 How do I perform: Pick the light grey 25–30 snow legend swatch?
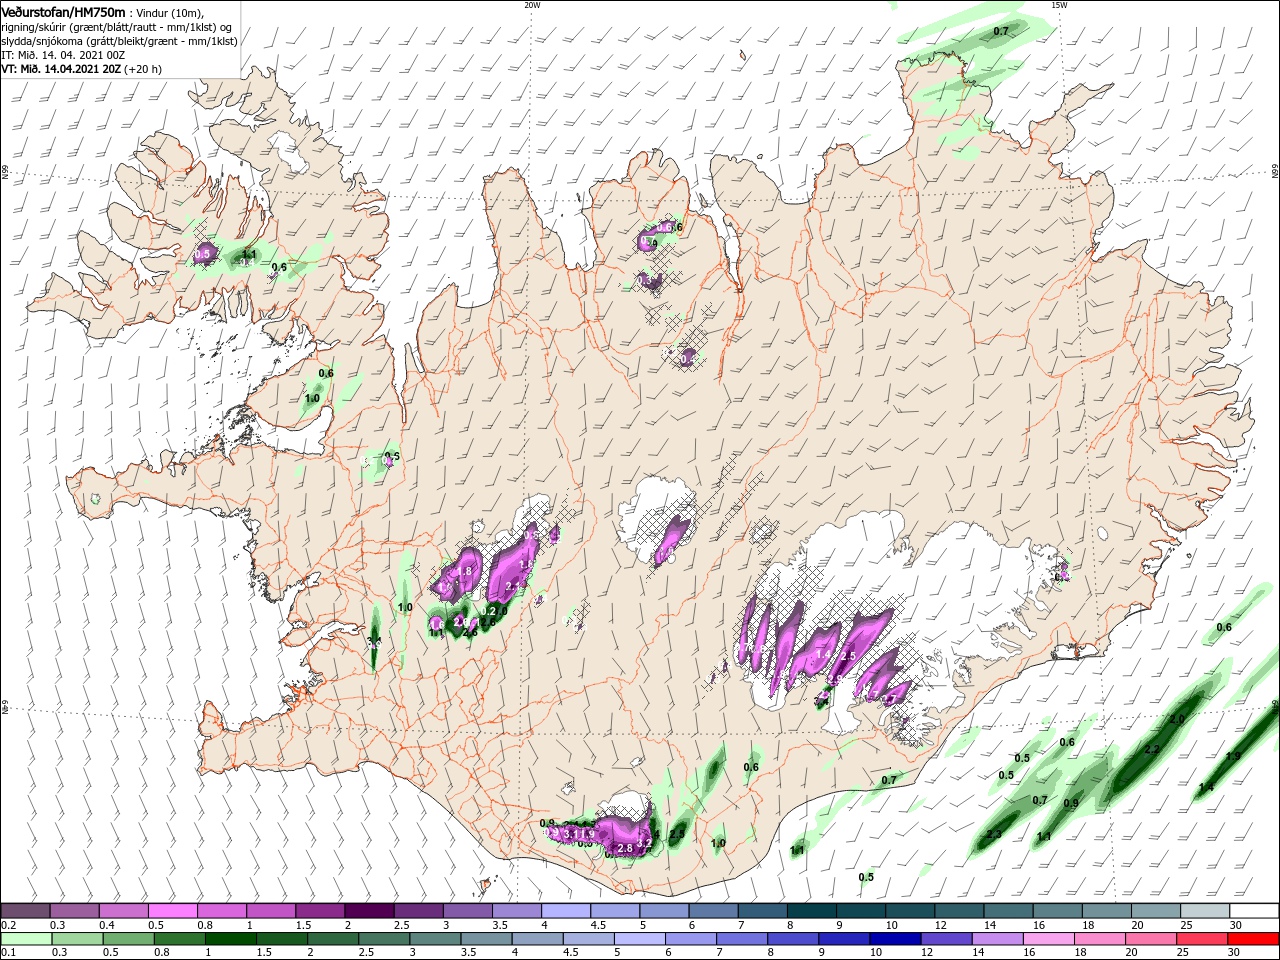coord(1206,911)
